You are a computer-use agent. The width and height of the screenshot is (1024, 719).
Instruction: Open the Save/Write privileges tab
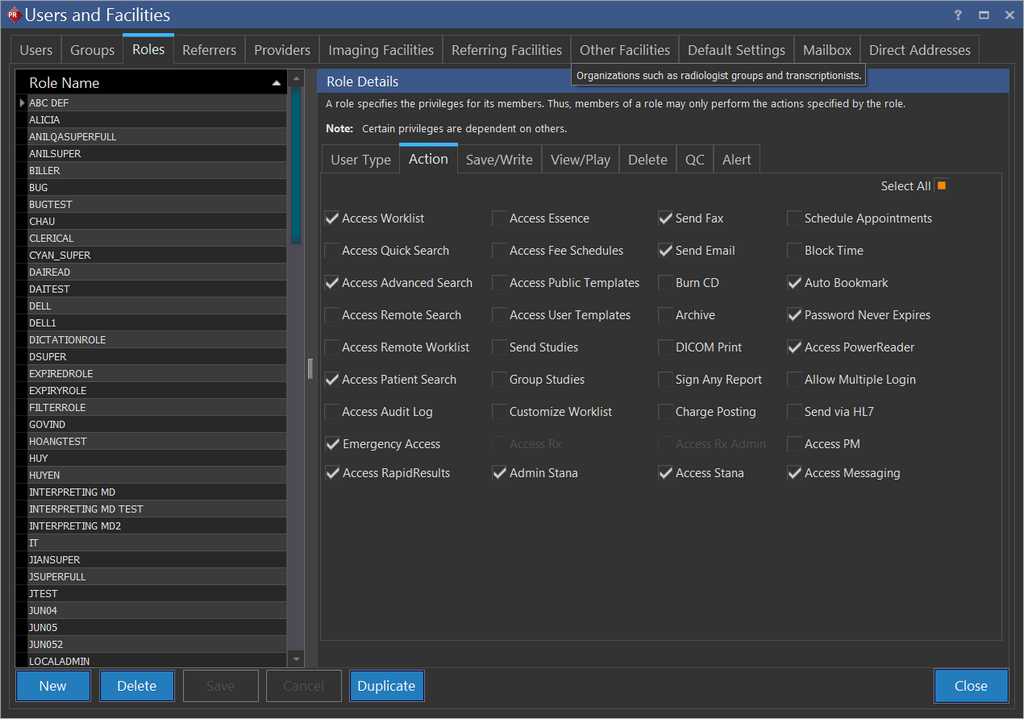(499, 160)
